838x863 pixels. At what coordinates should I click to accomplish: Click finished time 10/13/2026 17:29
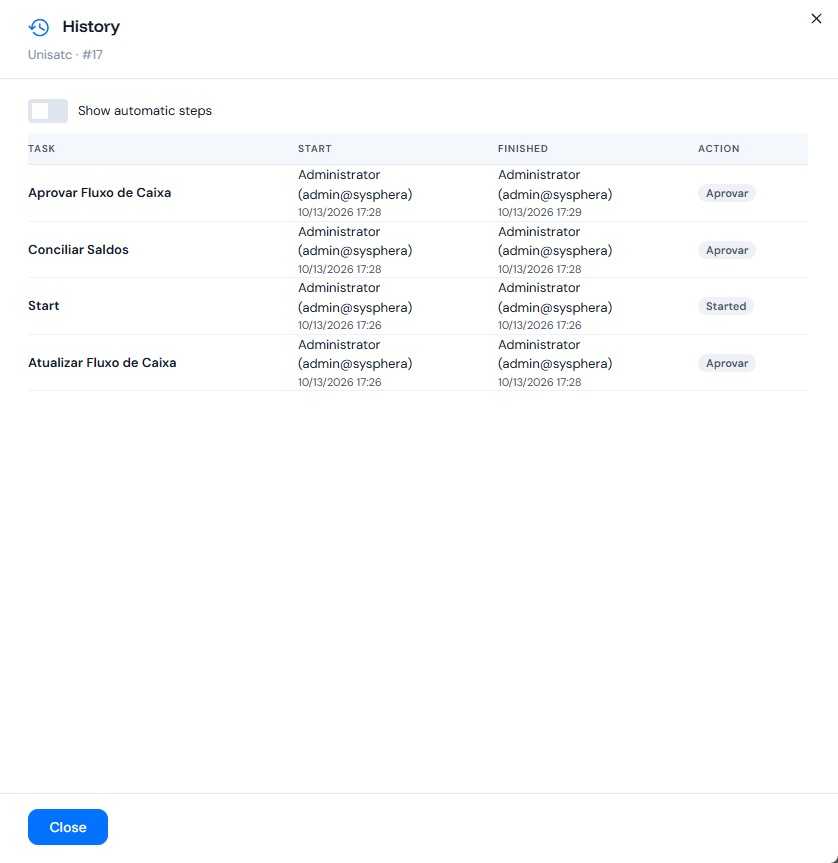click(540, 212)
